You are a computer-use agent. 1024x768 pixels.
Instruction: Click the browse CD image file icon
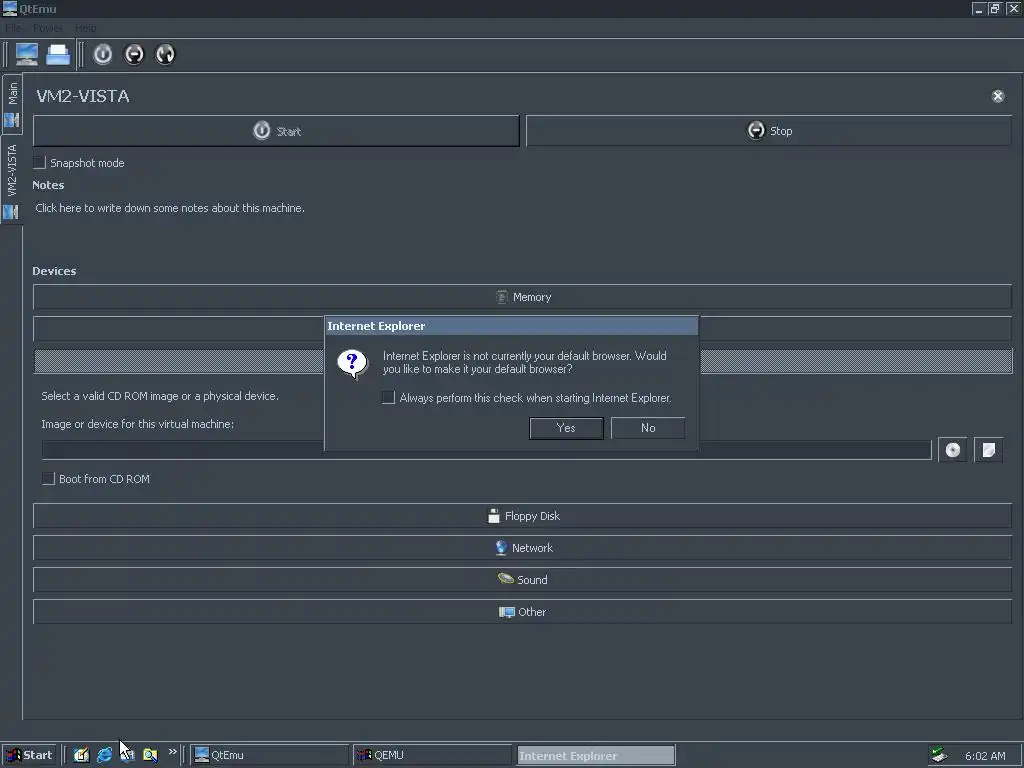point(989,450)
